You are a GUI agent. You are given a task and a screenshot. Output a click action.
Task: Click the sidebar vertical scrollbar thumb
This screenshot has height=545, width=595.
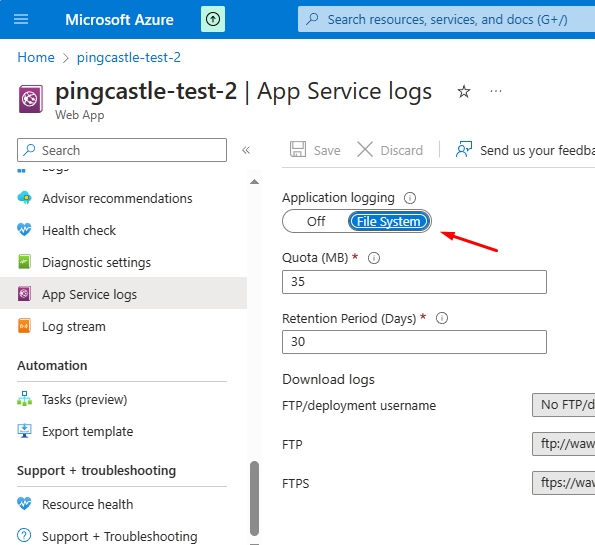(x=255, y=498)
